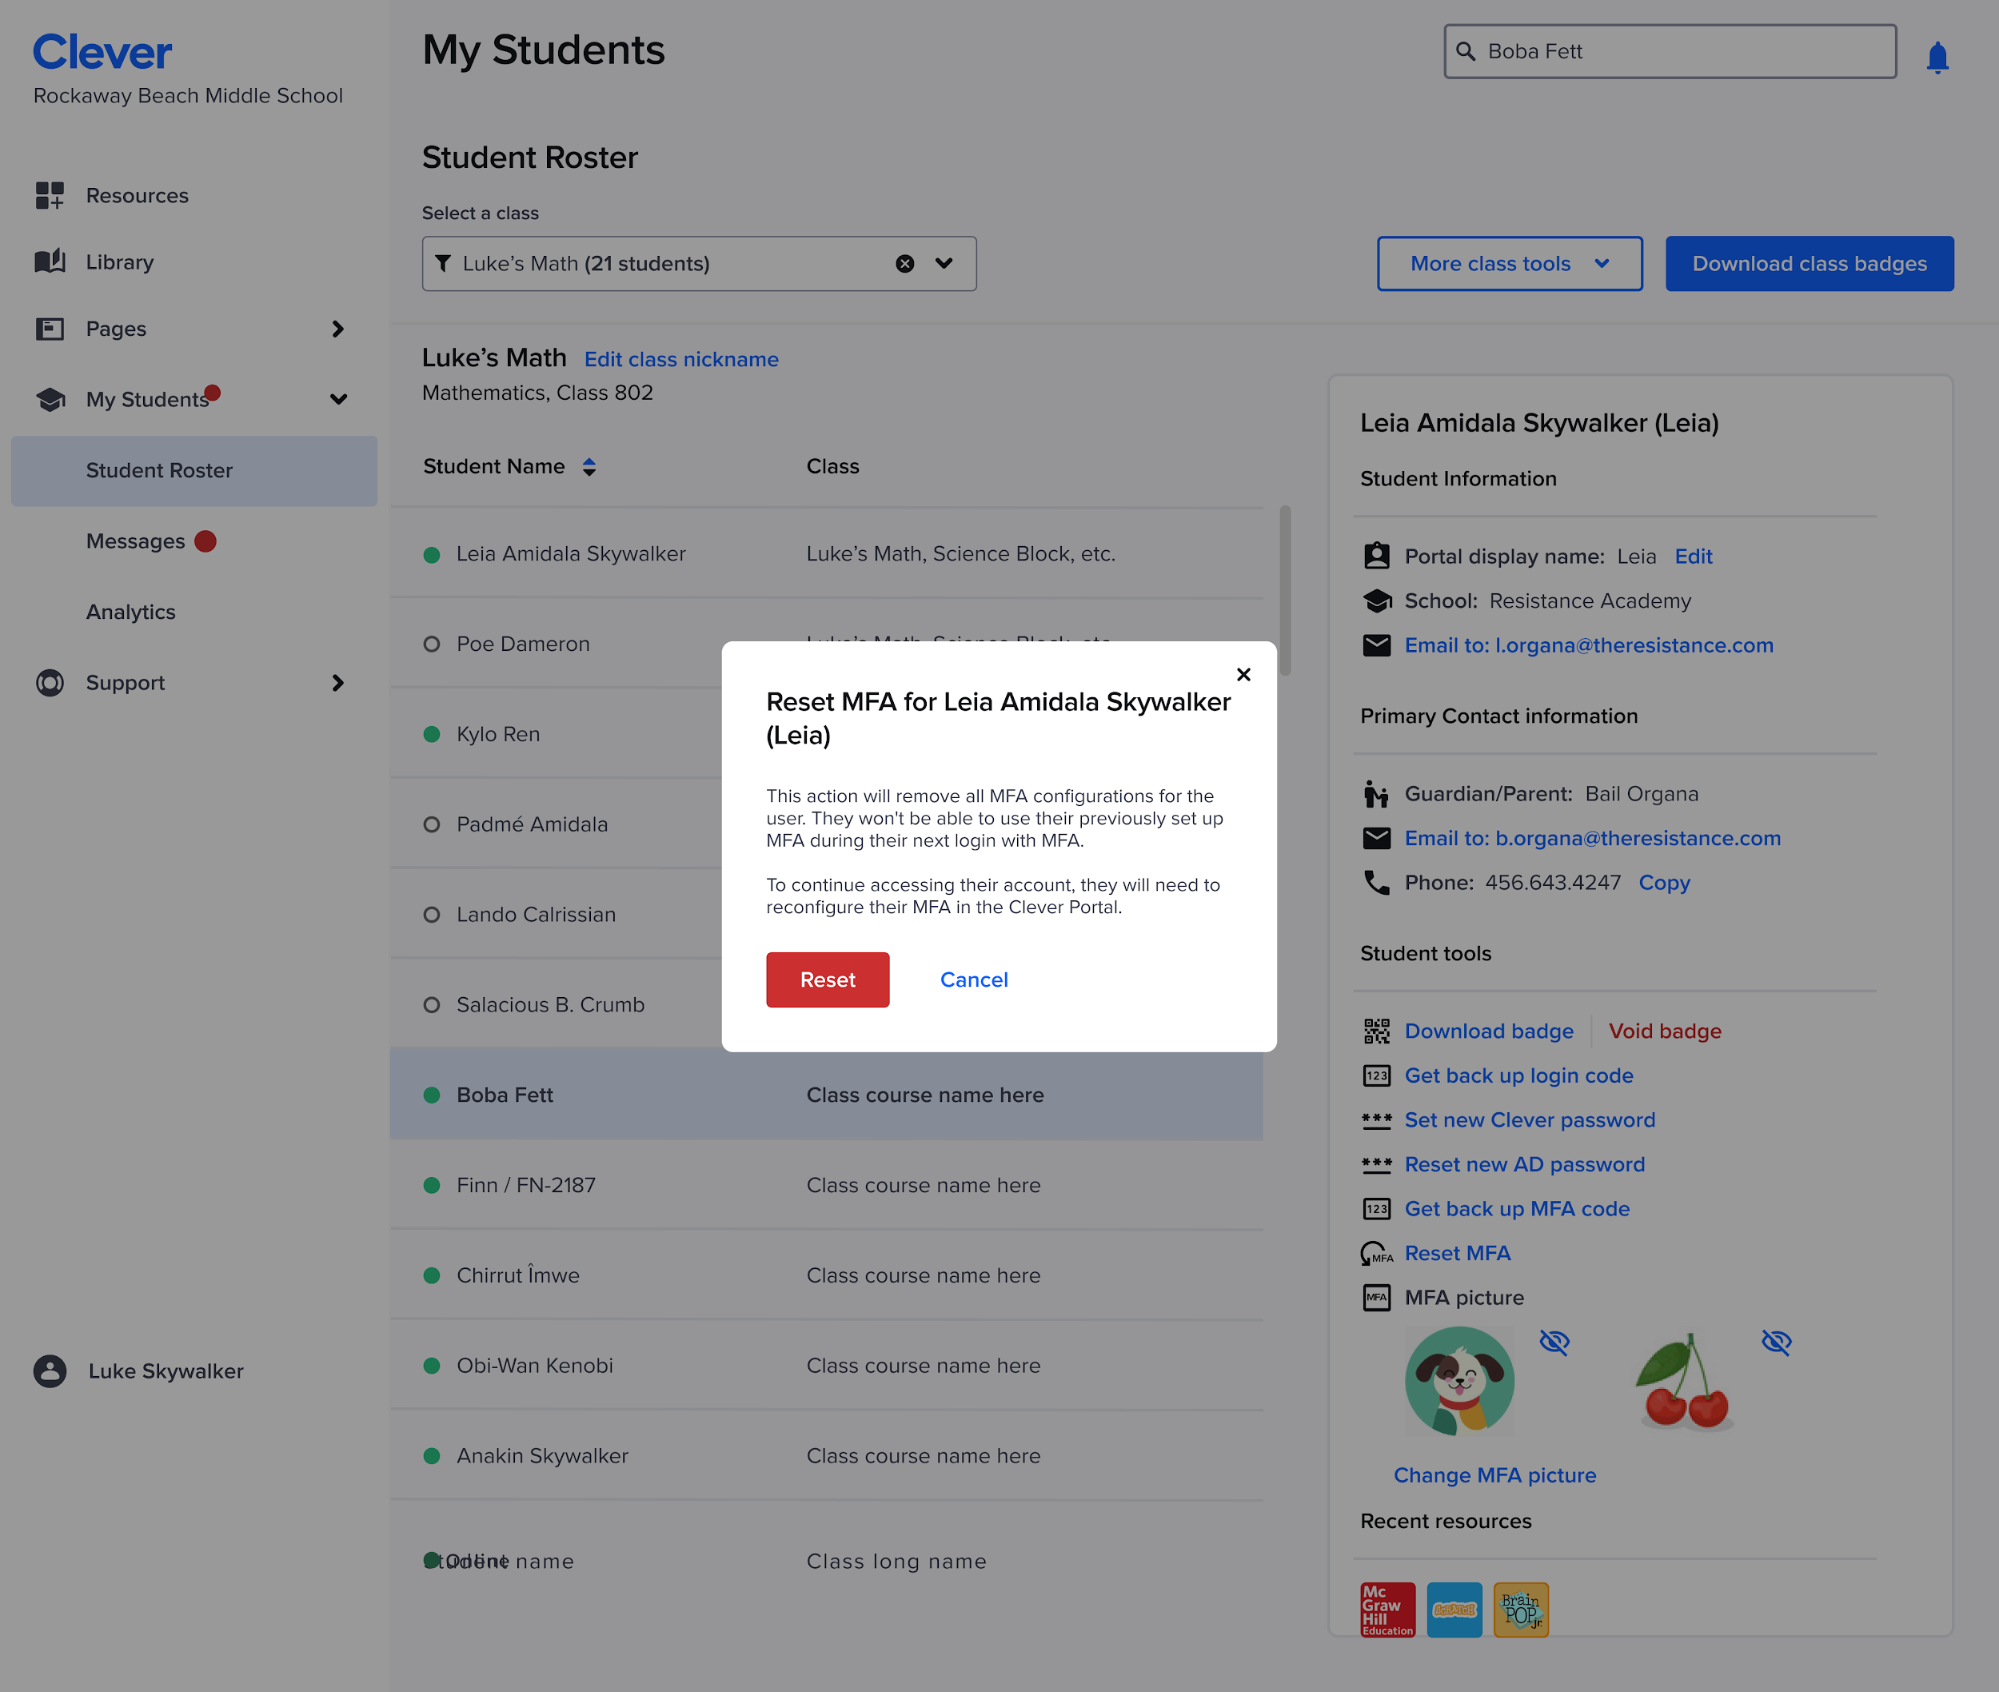Screen dimensions: 1999x1692
Task: Click Edit class nickname link
Action: tap(681, 359)
